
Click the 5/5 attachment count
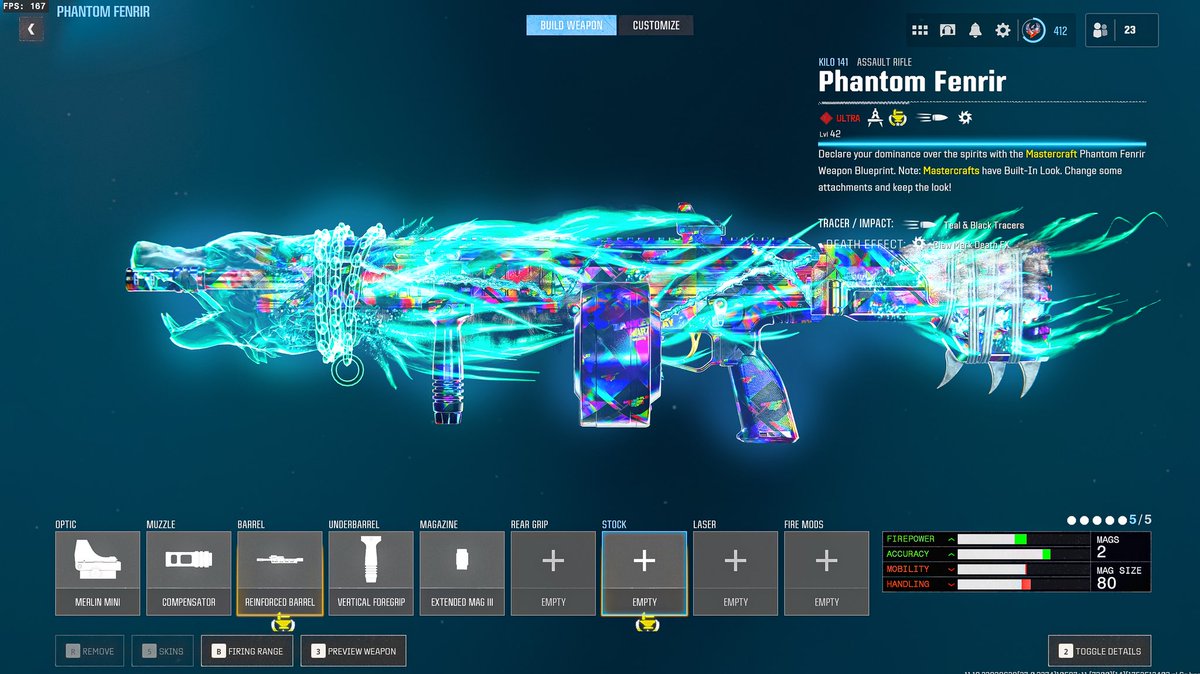pyautogui.click(x=1140, y=520)
